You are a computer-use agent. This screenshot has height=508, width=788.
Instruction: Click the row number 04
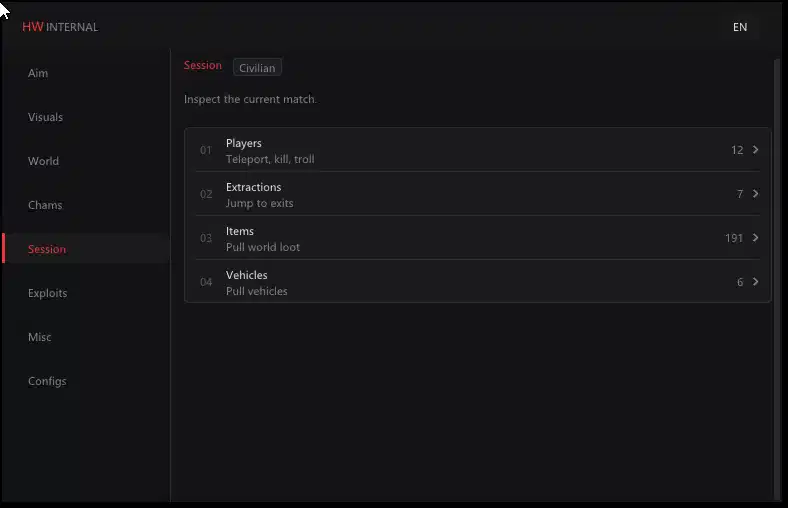tap(206, 282)
